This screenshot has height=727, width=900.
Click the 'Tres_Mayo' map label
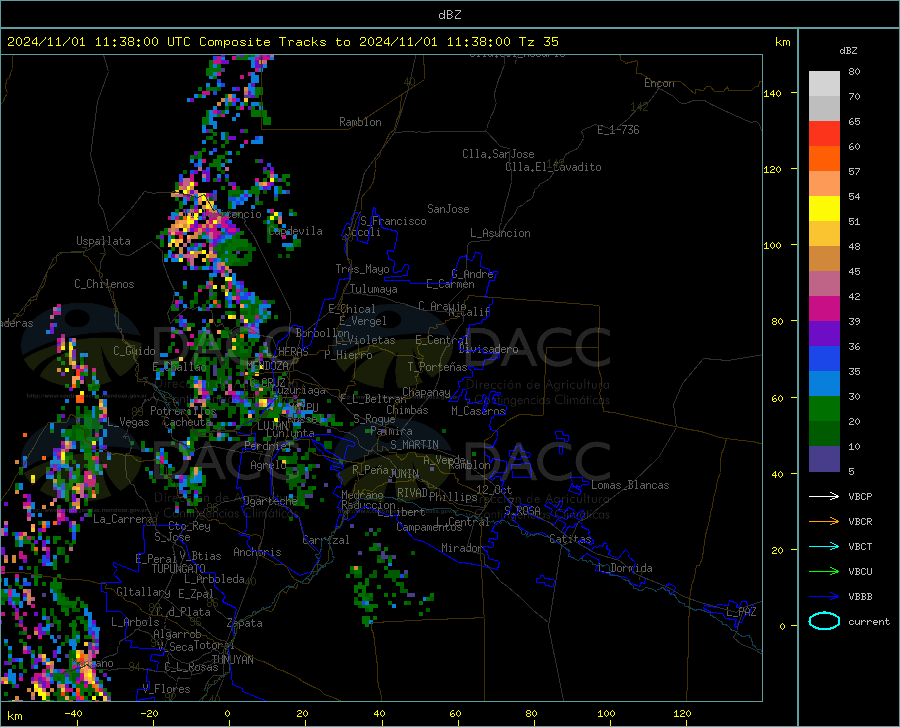pyautogui.click(x=362, y=269)
